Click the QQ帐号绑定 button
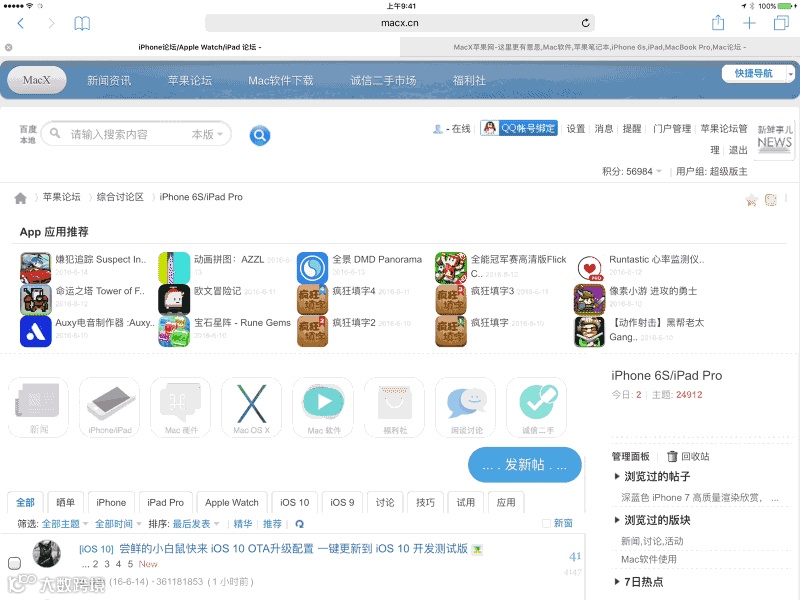Screen dimensions: 800x600 pos(519,128)
